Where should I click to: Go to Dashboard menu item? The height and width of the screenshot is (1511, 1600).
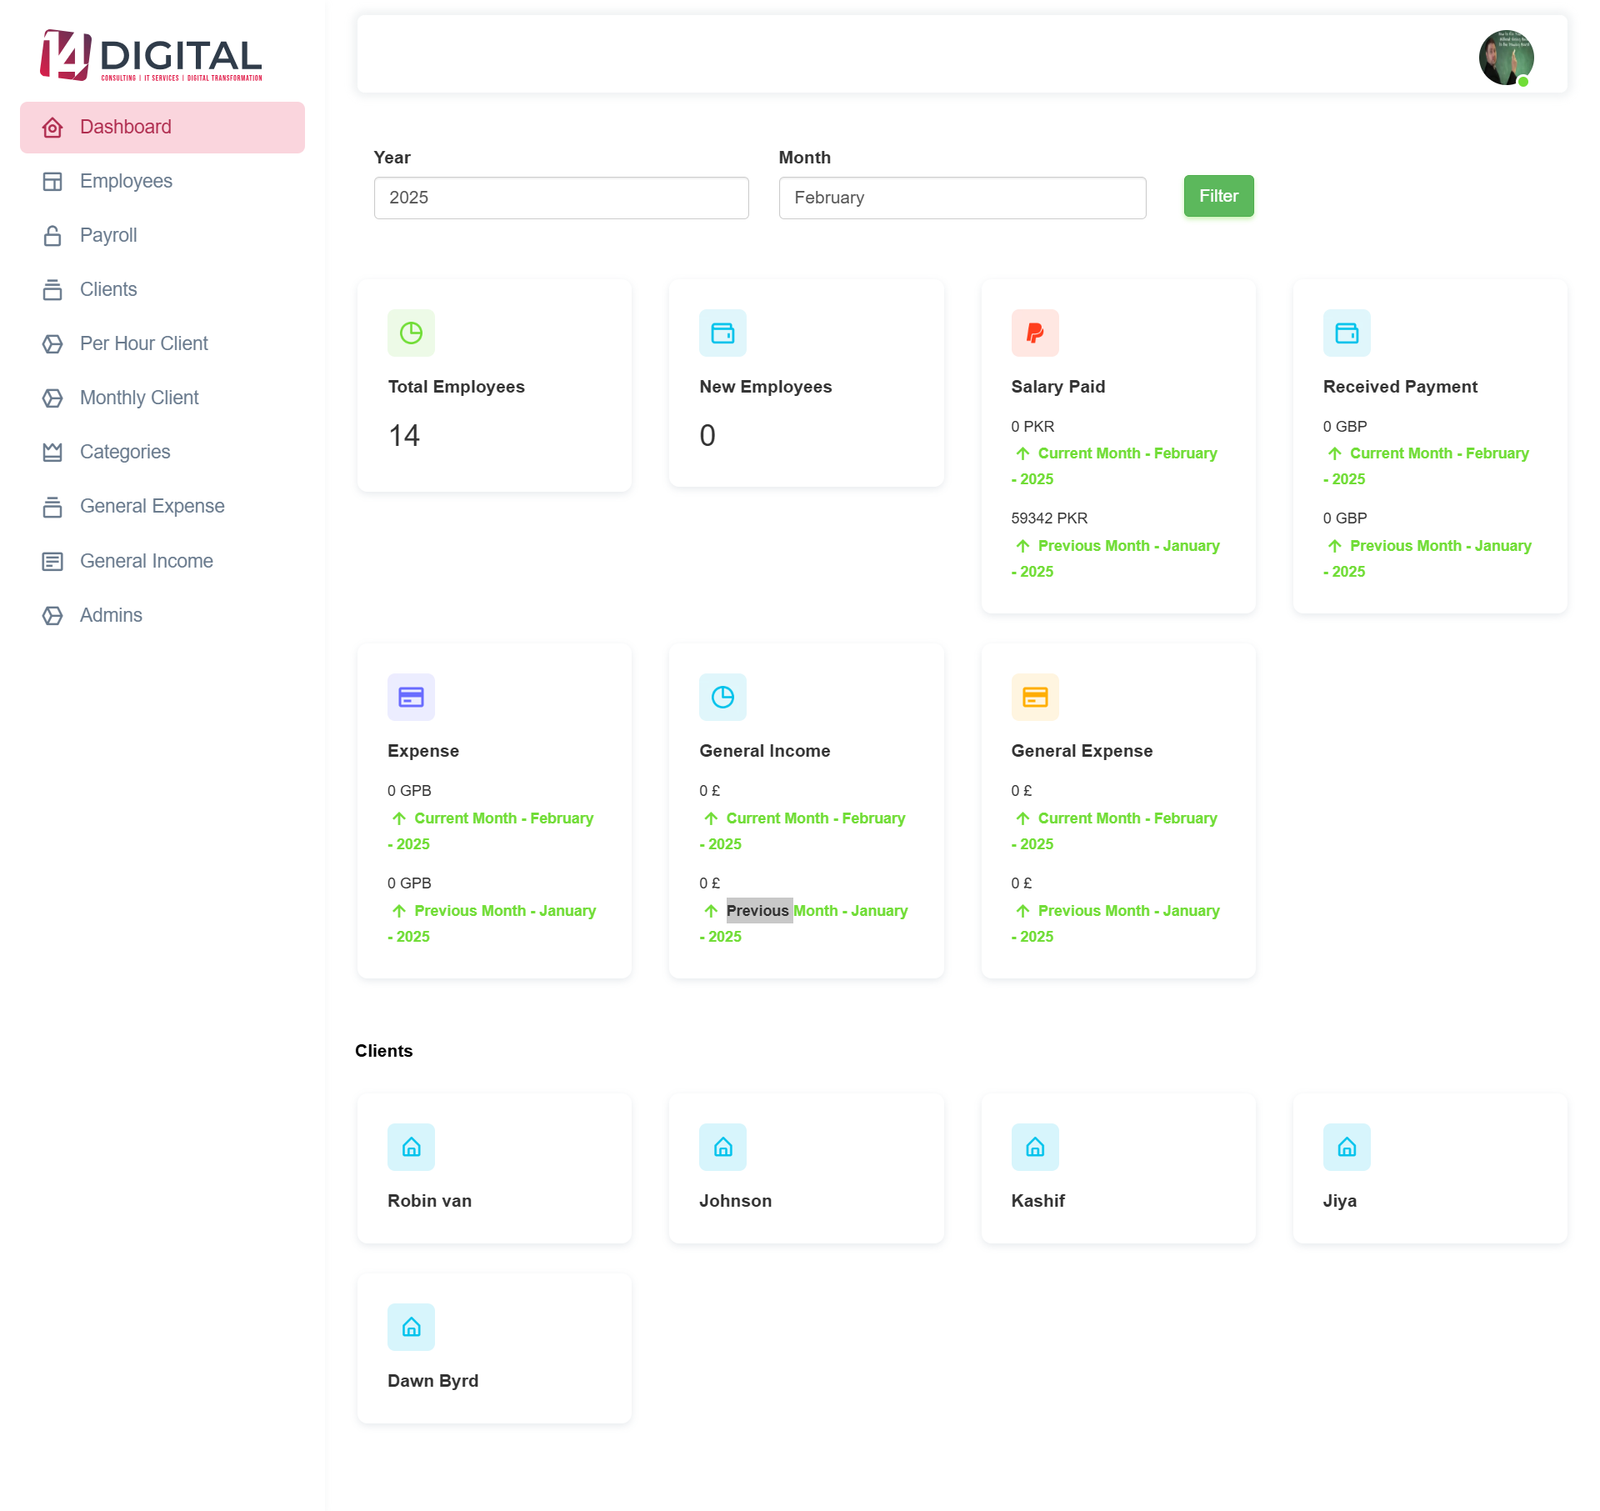point(162,127)
